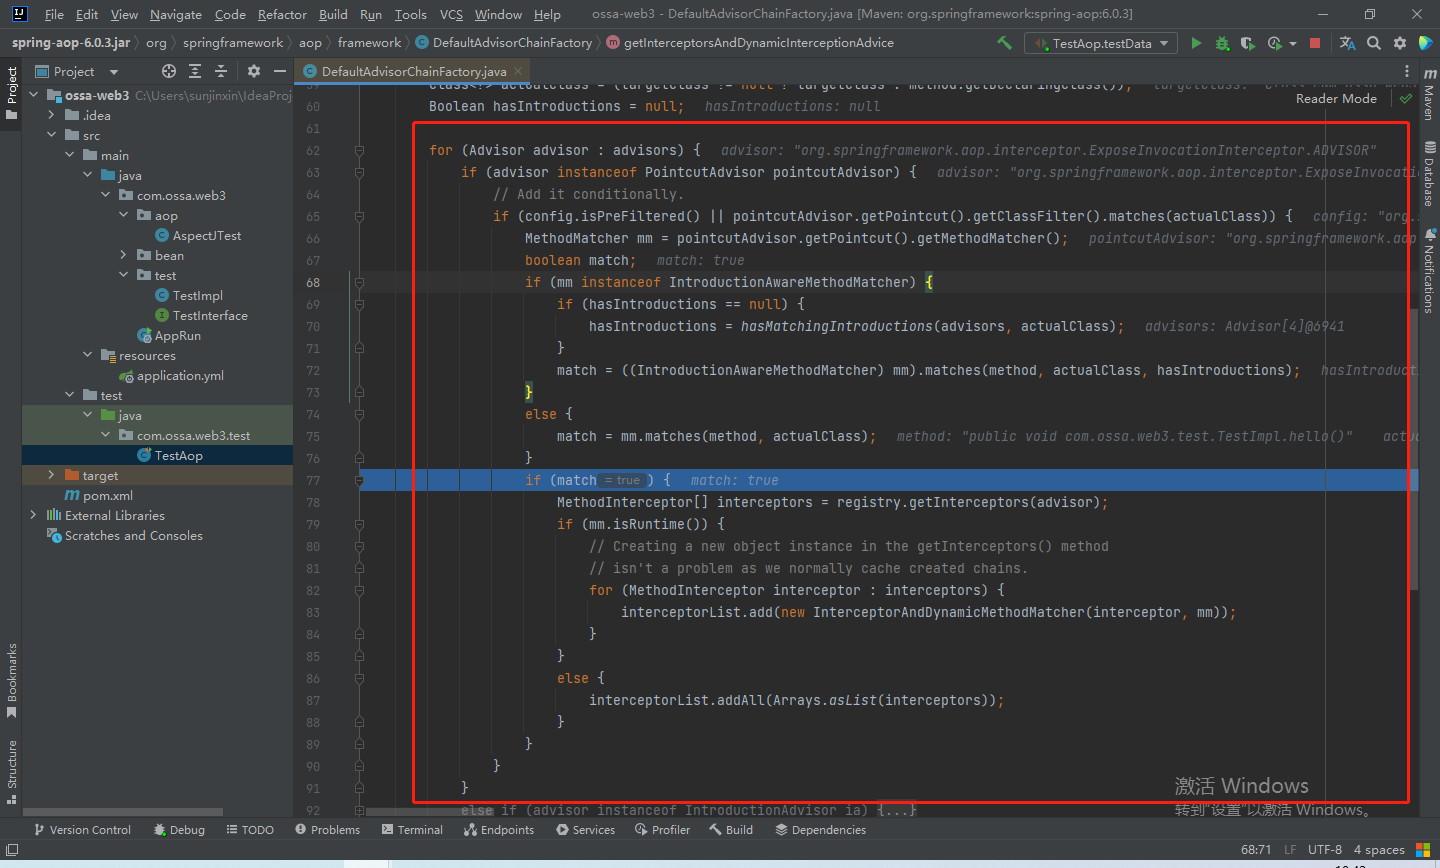This screenshot has height=868, width=1440.
Task: Run TestAop.testData with the green play icon
Action: click(x=1196, y=43)
